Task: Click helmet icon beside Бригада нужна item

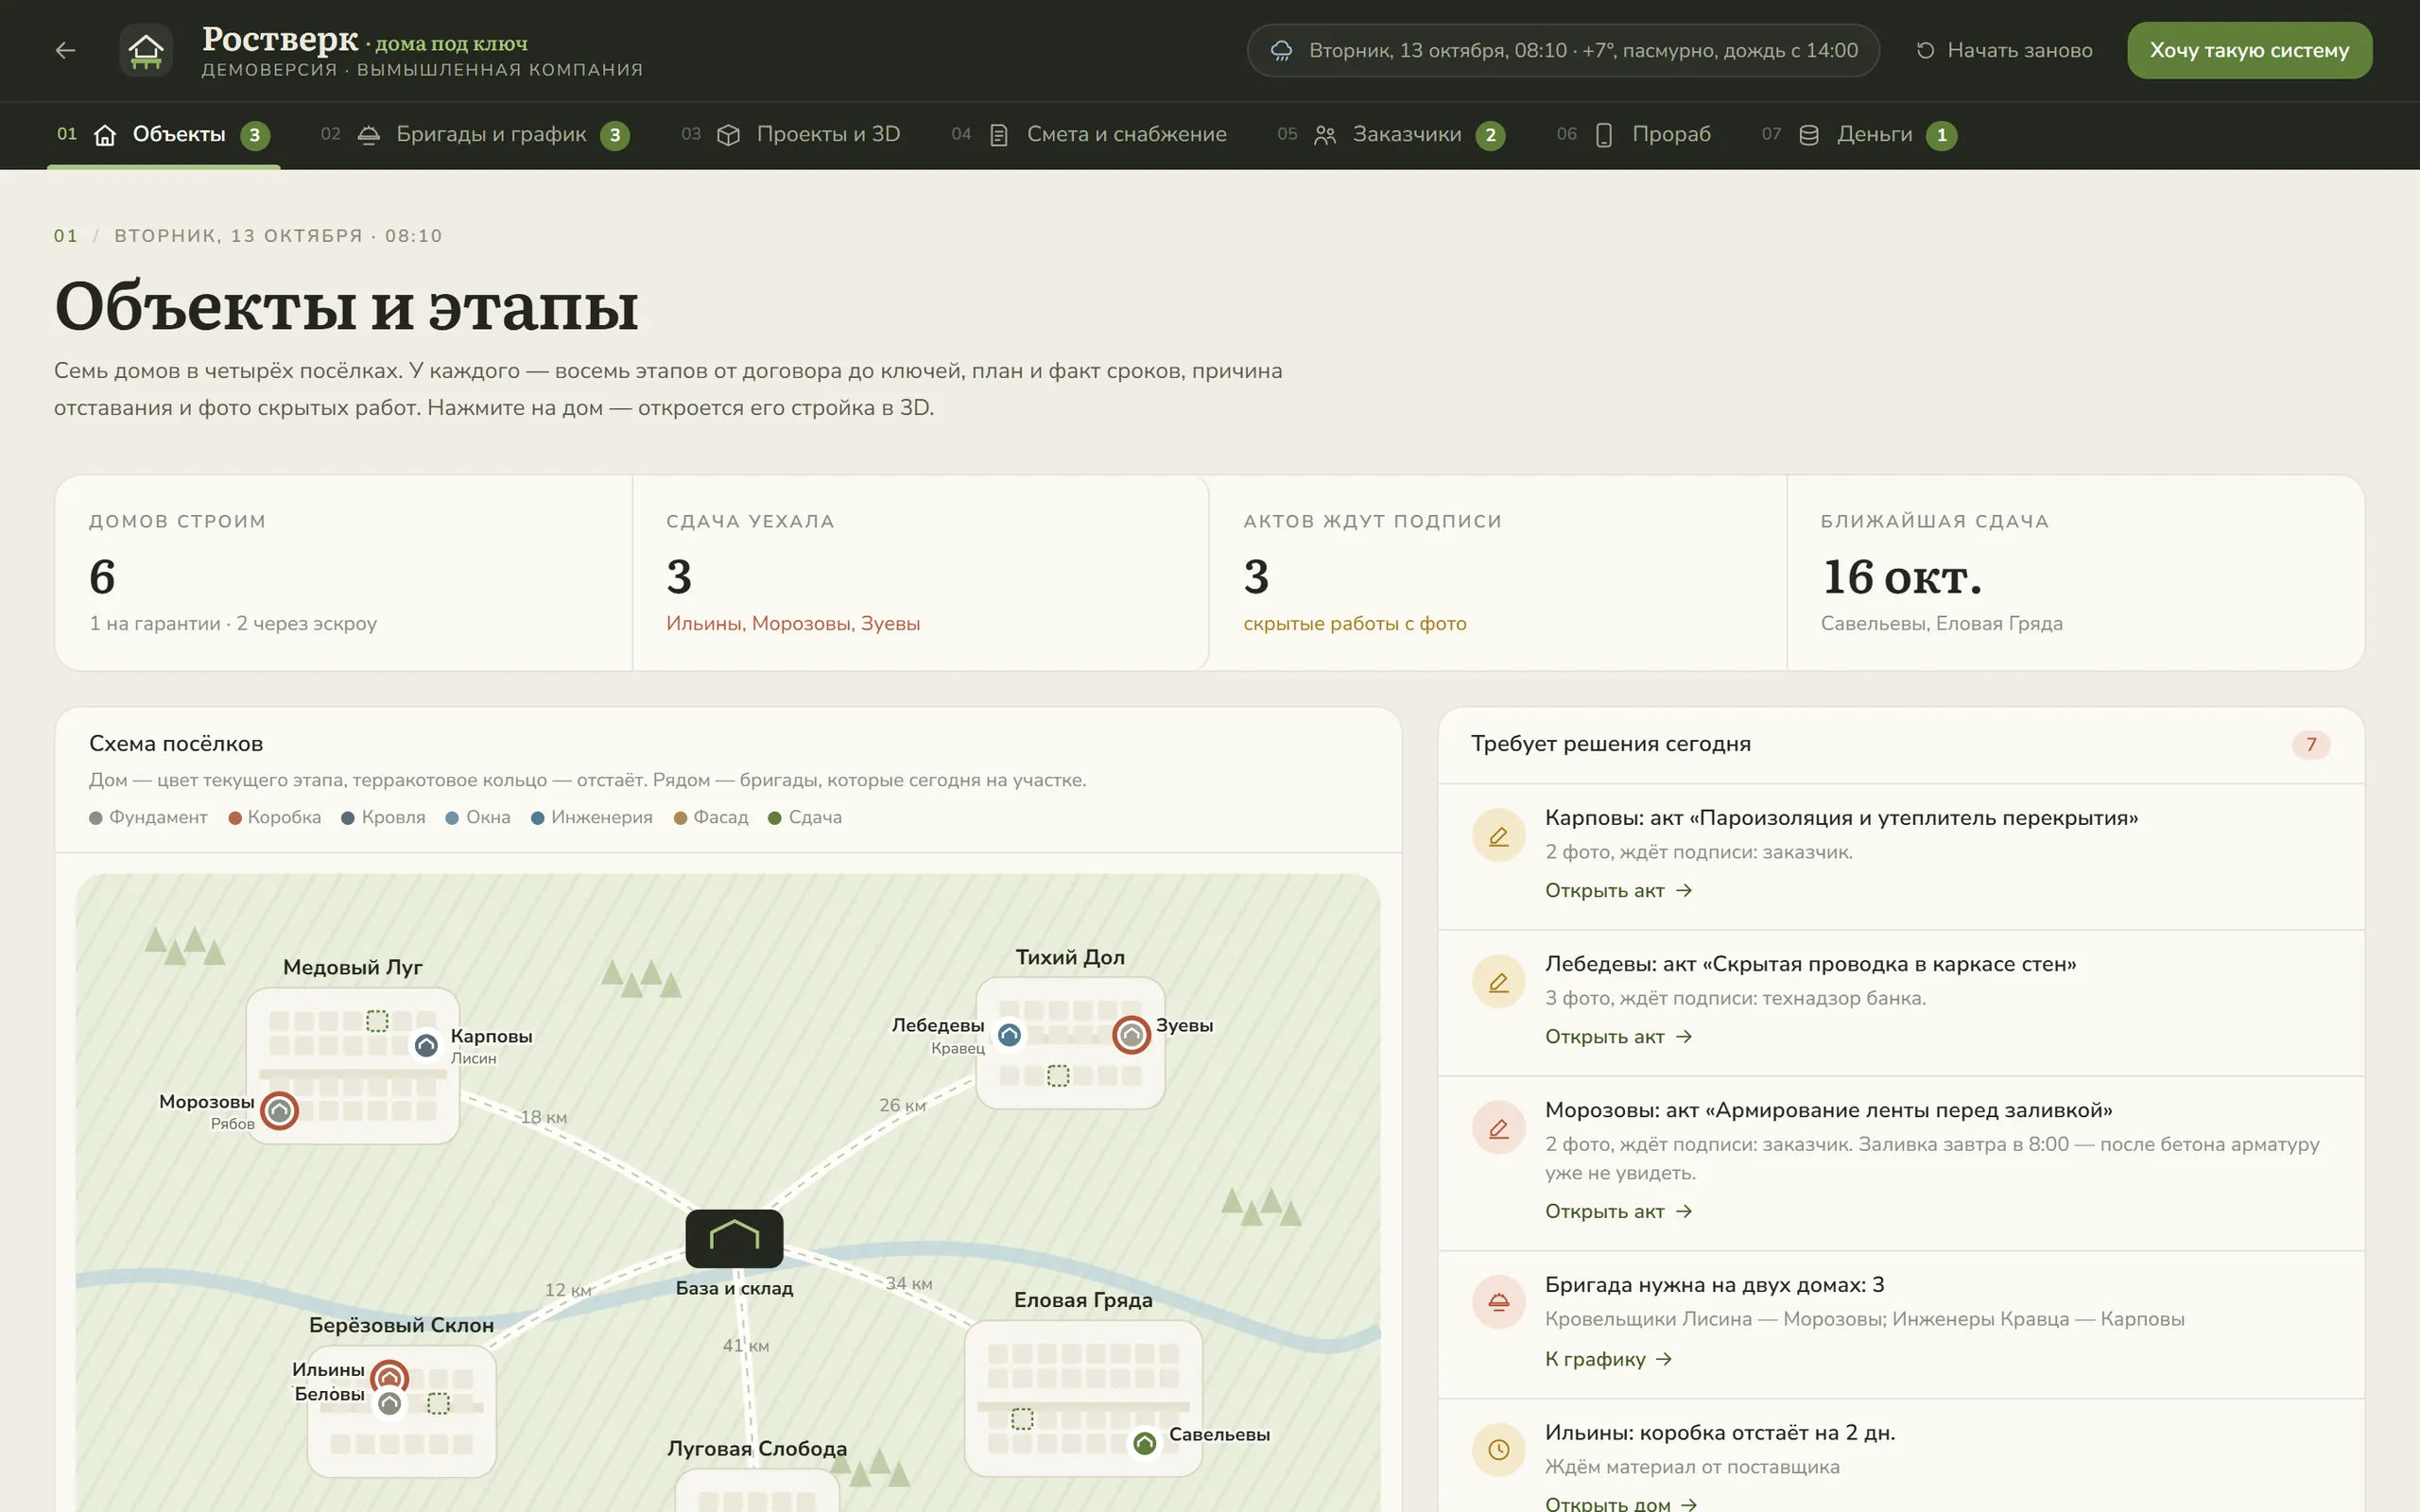Action: (x=1498, y=1302)
